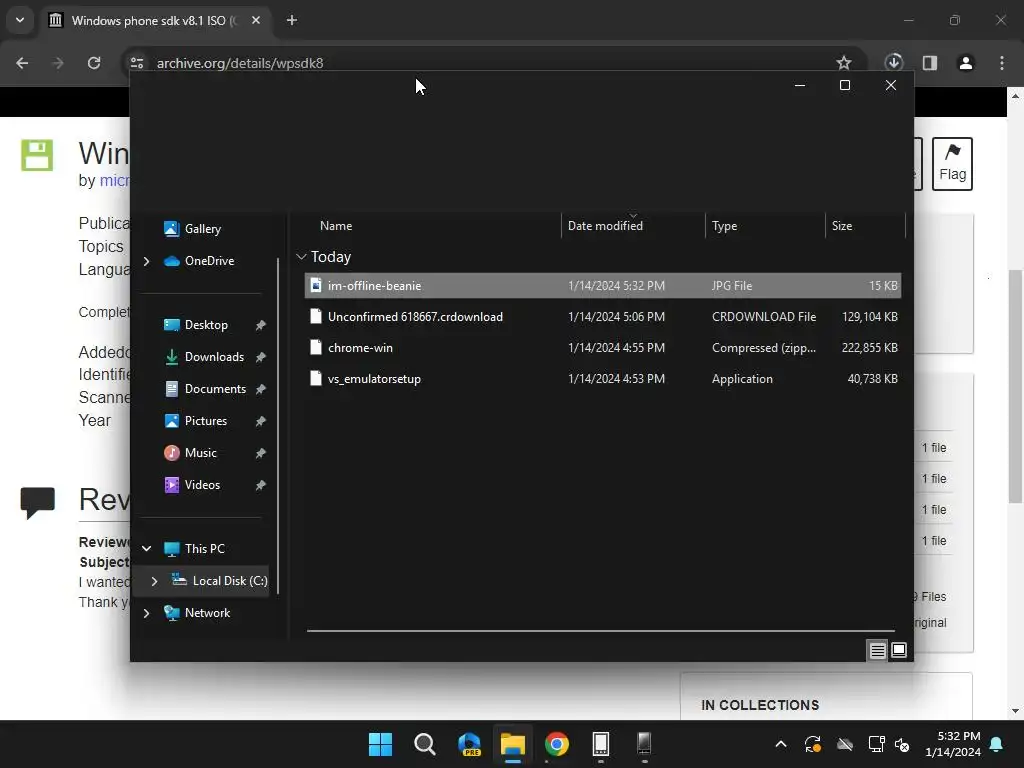Viewport: 1024px width, 768px height.
Task: Click the chrome-win file icon
Action: tap(315, 347)
